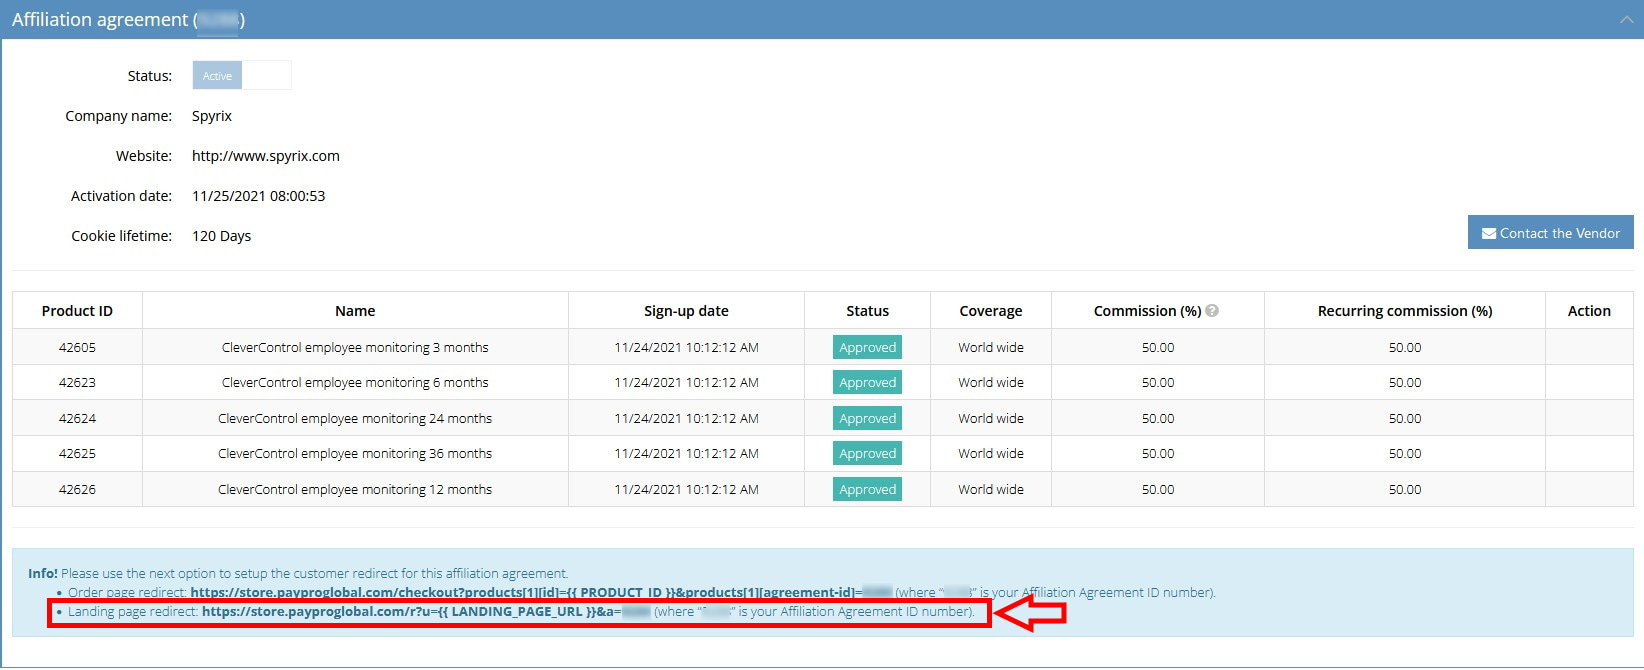The image size is (1644, 670).
Task: Click sign-up date in row 42624
Action: tap(686, 418)
